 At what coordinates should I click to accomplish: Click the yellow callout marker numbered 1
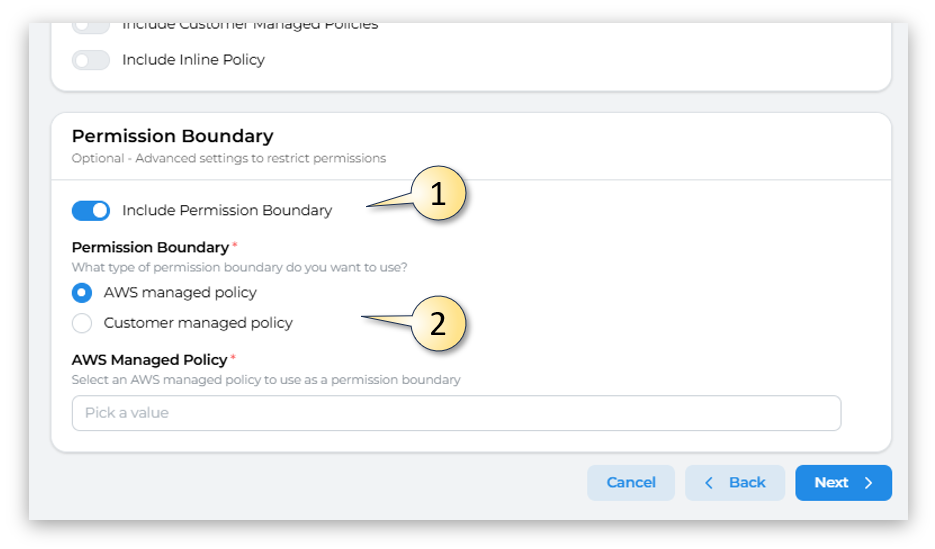pos(438,195)
